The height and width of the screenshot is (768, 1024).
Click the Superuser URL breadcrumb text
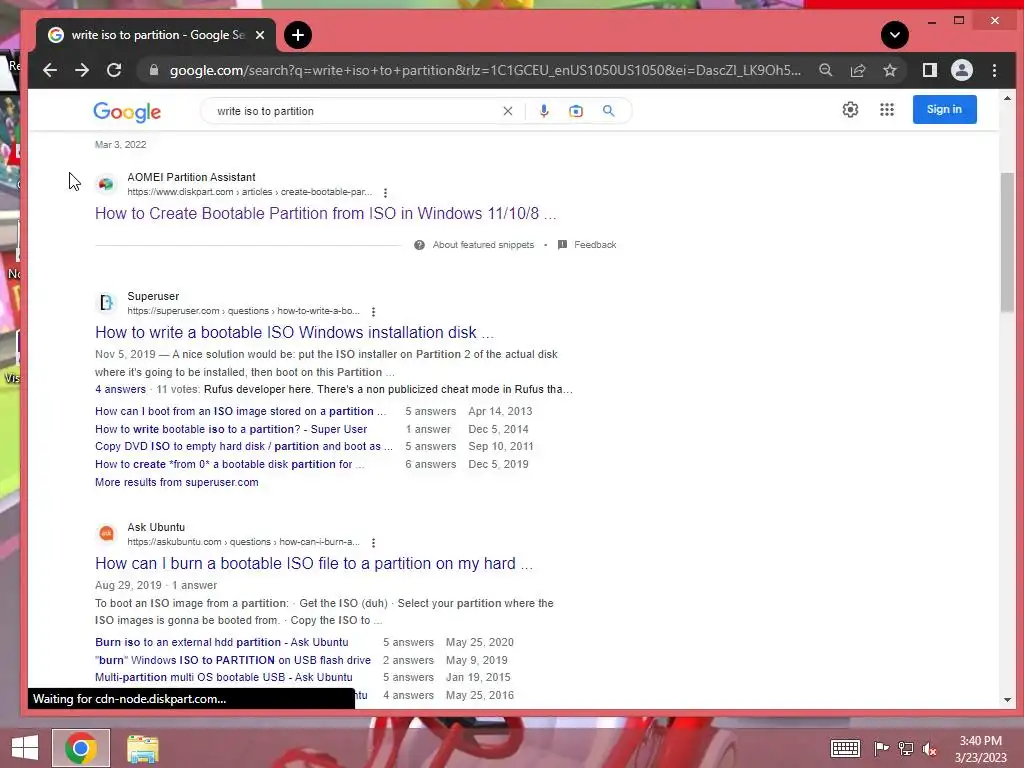(x=243, y=311)
